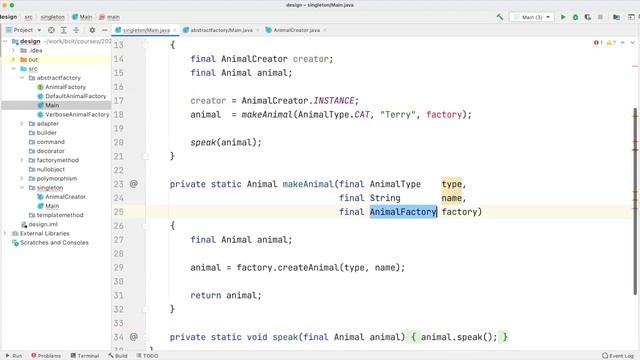The height and width of the screenshot is (360, 640).
Task: Select opened file locate target icon
Action: point(51,30)
